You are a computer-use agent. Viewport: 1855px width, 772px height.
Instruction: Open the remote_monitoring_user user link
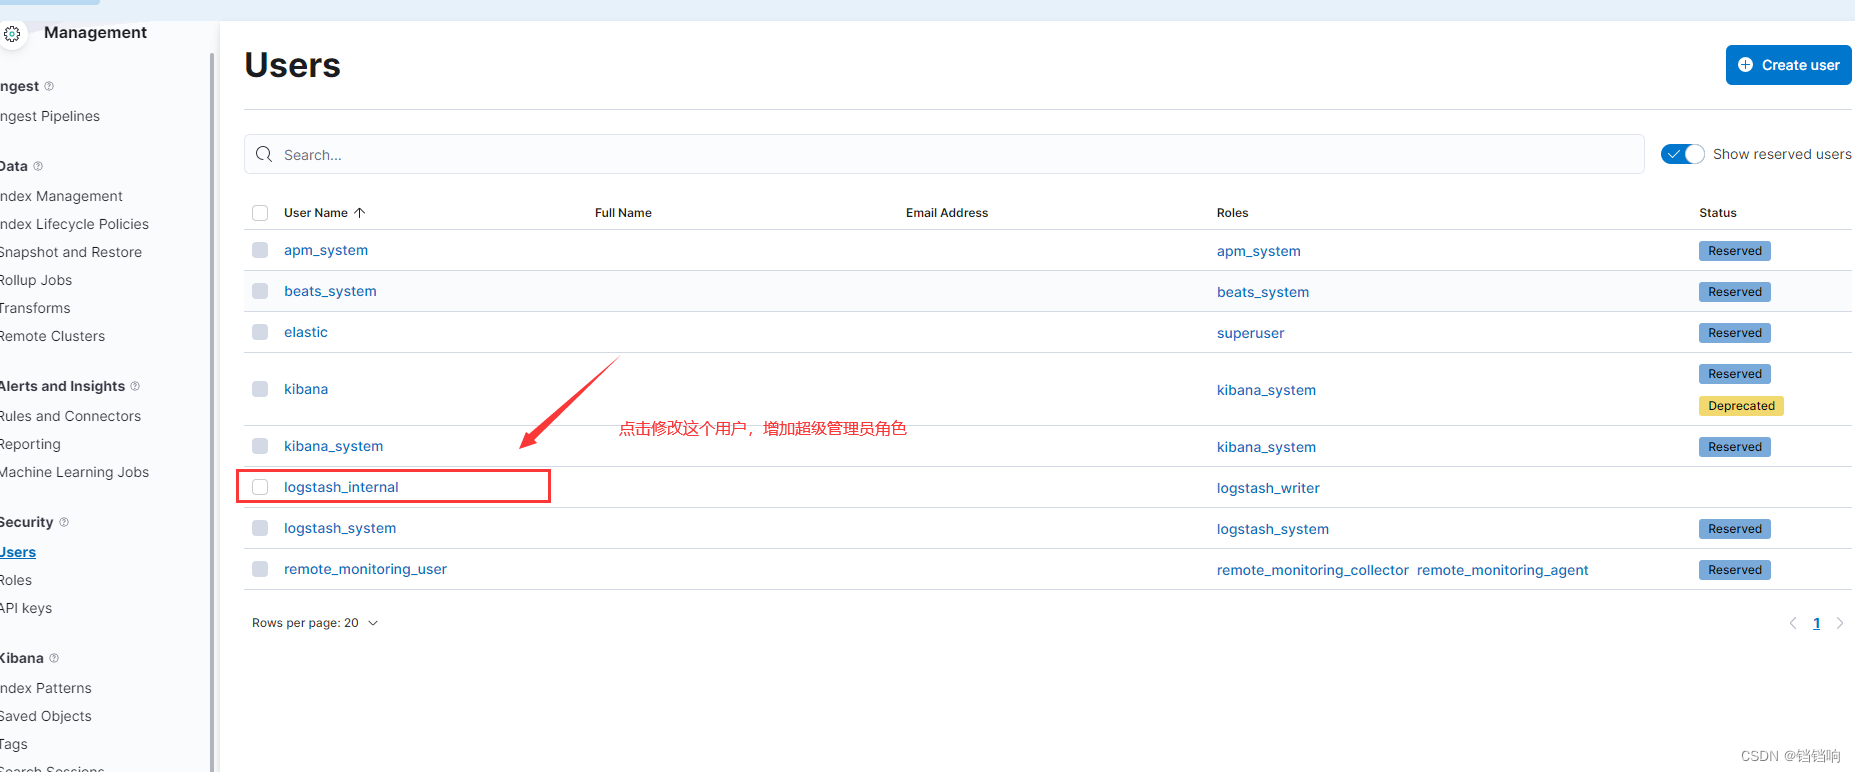coord(365,569)
